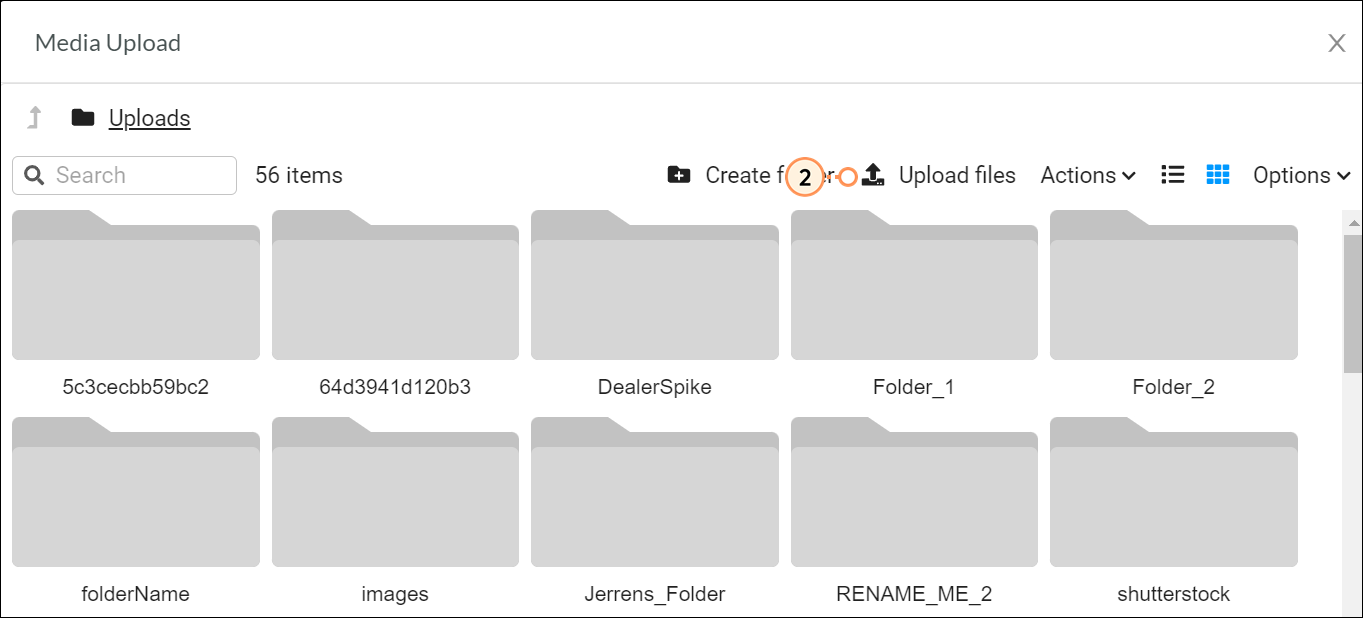Open the Folder_1 folder icon

(x=913, y=290)
